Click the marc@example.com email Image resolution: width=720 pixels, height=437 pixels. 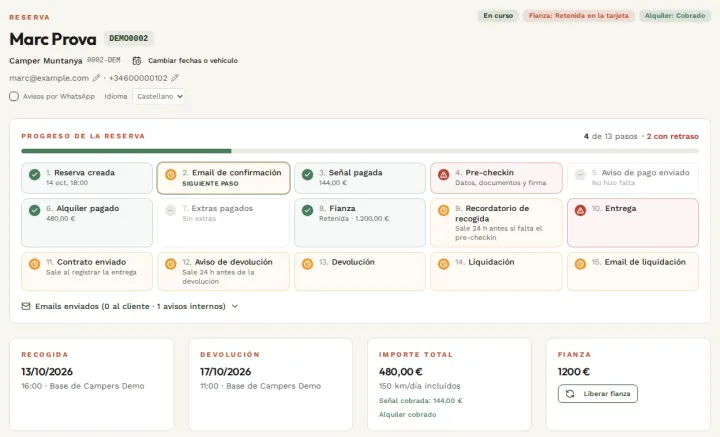click(49, 78)
